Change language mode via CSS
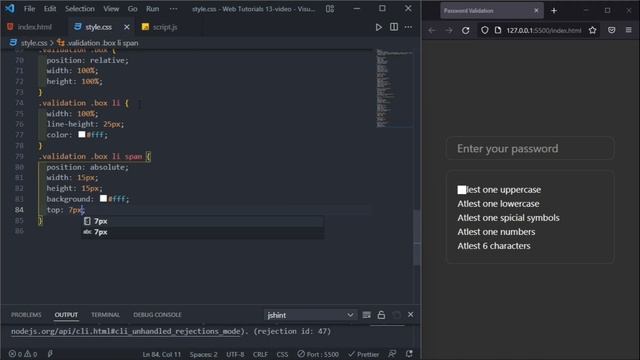 click(x=282, y=354)
